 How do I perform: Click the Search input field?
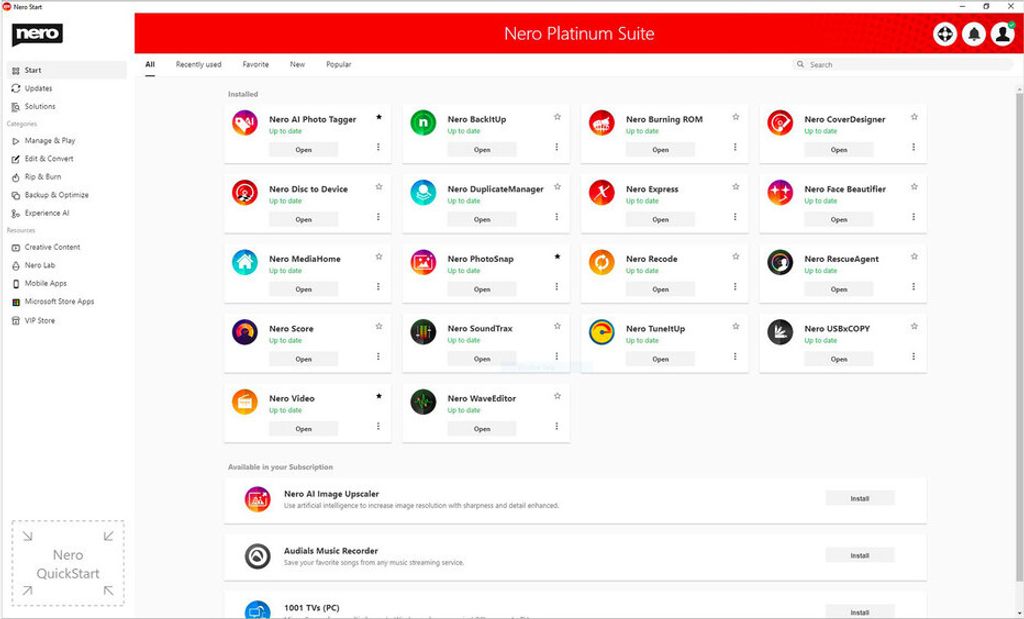tap(903, 65)
